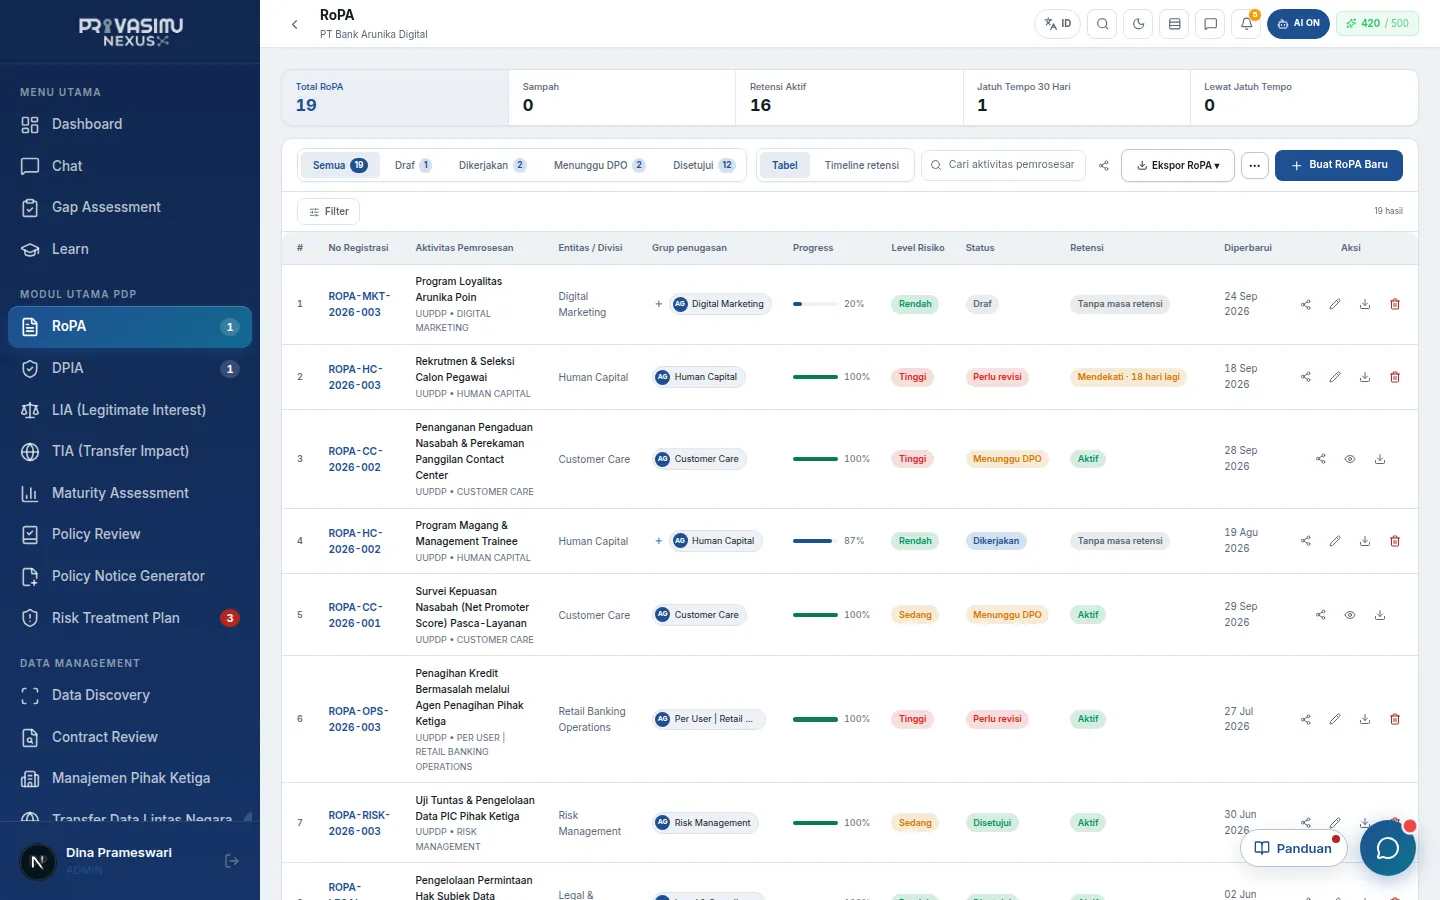Image resolution: width=1440 pixels, height=900 pixels.
Task: Show the Menunggu DPO tab
Action: coord(599,166)
